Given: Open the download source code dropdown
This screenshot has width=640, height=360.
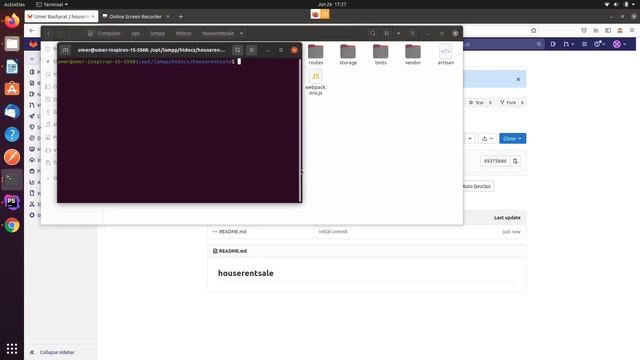Looking at the screenshot, I should 487,139.
